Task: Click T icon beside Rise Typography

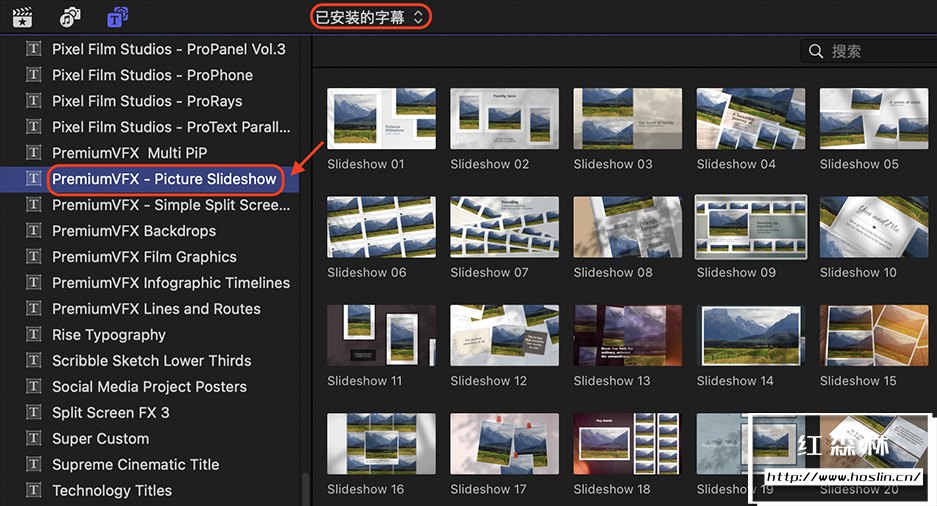Action: click(33, 335)
